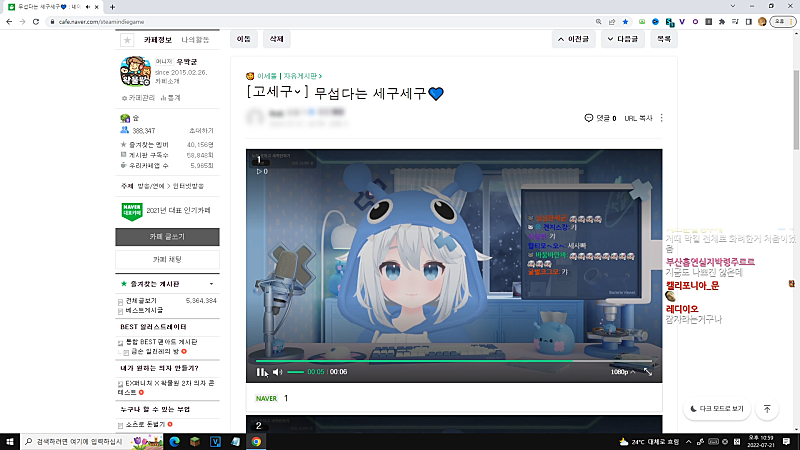Viewport: 800px width, 450px height.
Task: Open 금손 일러레의 방 board
Action: [155, 352]
